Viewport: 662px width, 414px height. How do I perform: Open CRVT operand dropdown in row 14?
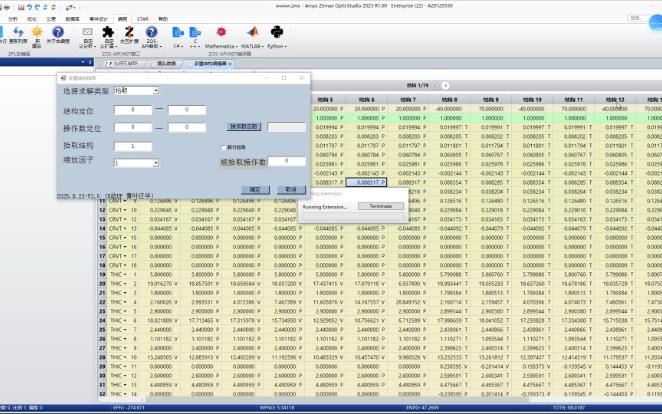125,229
